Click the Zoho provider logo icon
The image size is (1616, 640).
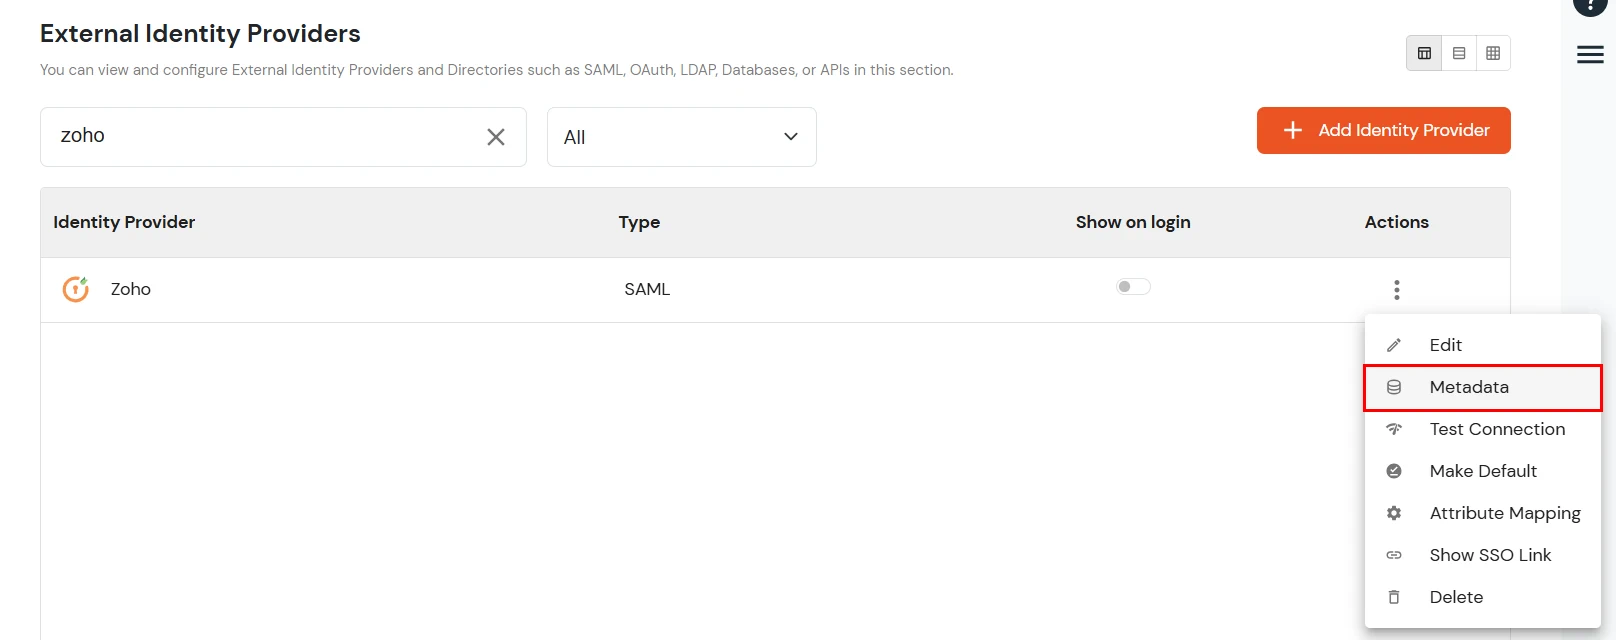(76, 289)
